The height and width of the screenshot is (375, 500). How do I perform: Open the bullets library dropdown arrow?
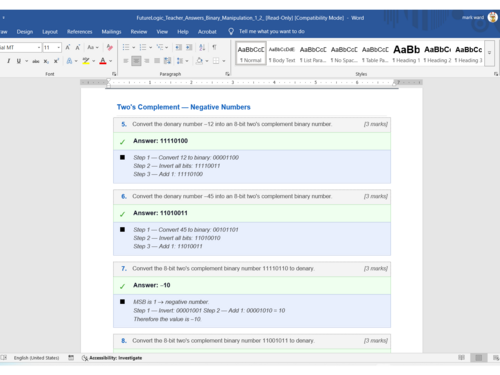pyautogui.click(x=134, y=47)
